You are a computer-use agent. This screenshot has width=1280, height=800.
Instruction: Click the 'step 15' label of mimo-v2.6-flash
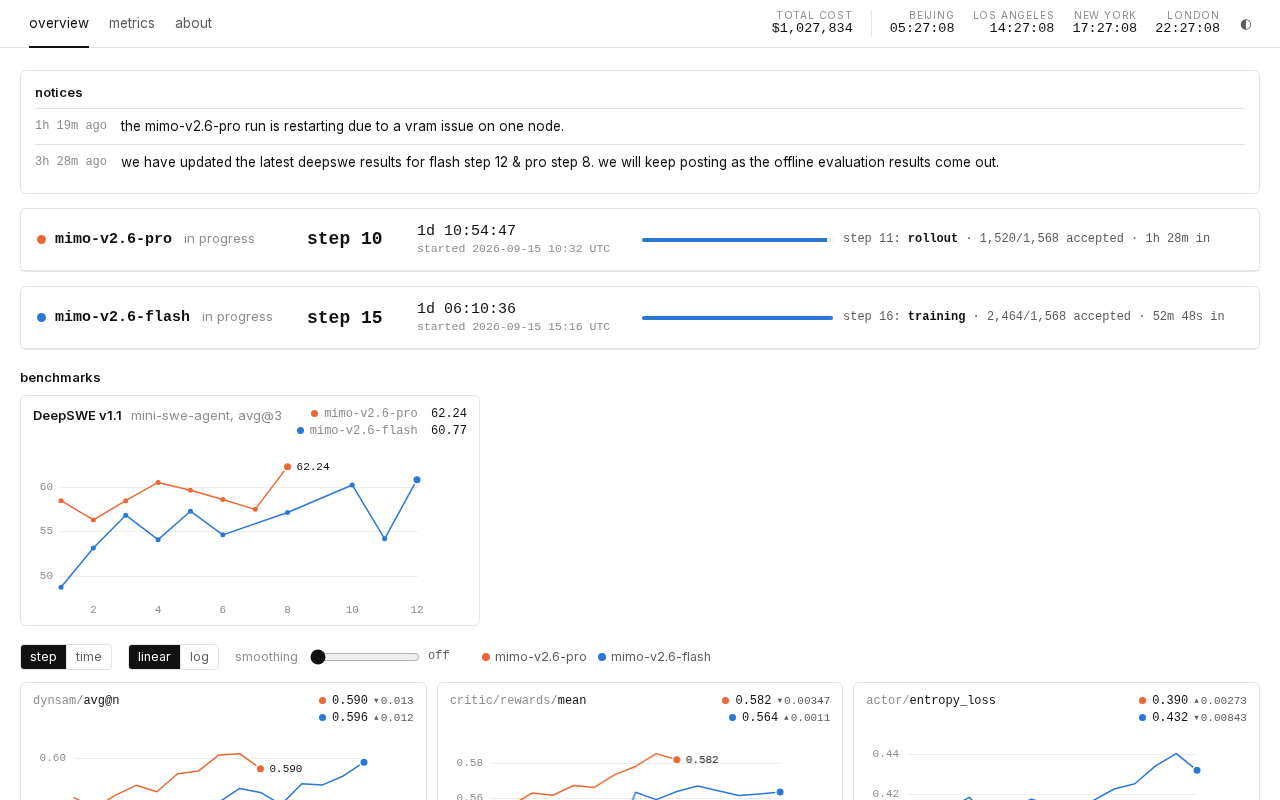tap(345, 317)
